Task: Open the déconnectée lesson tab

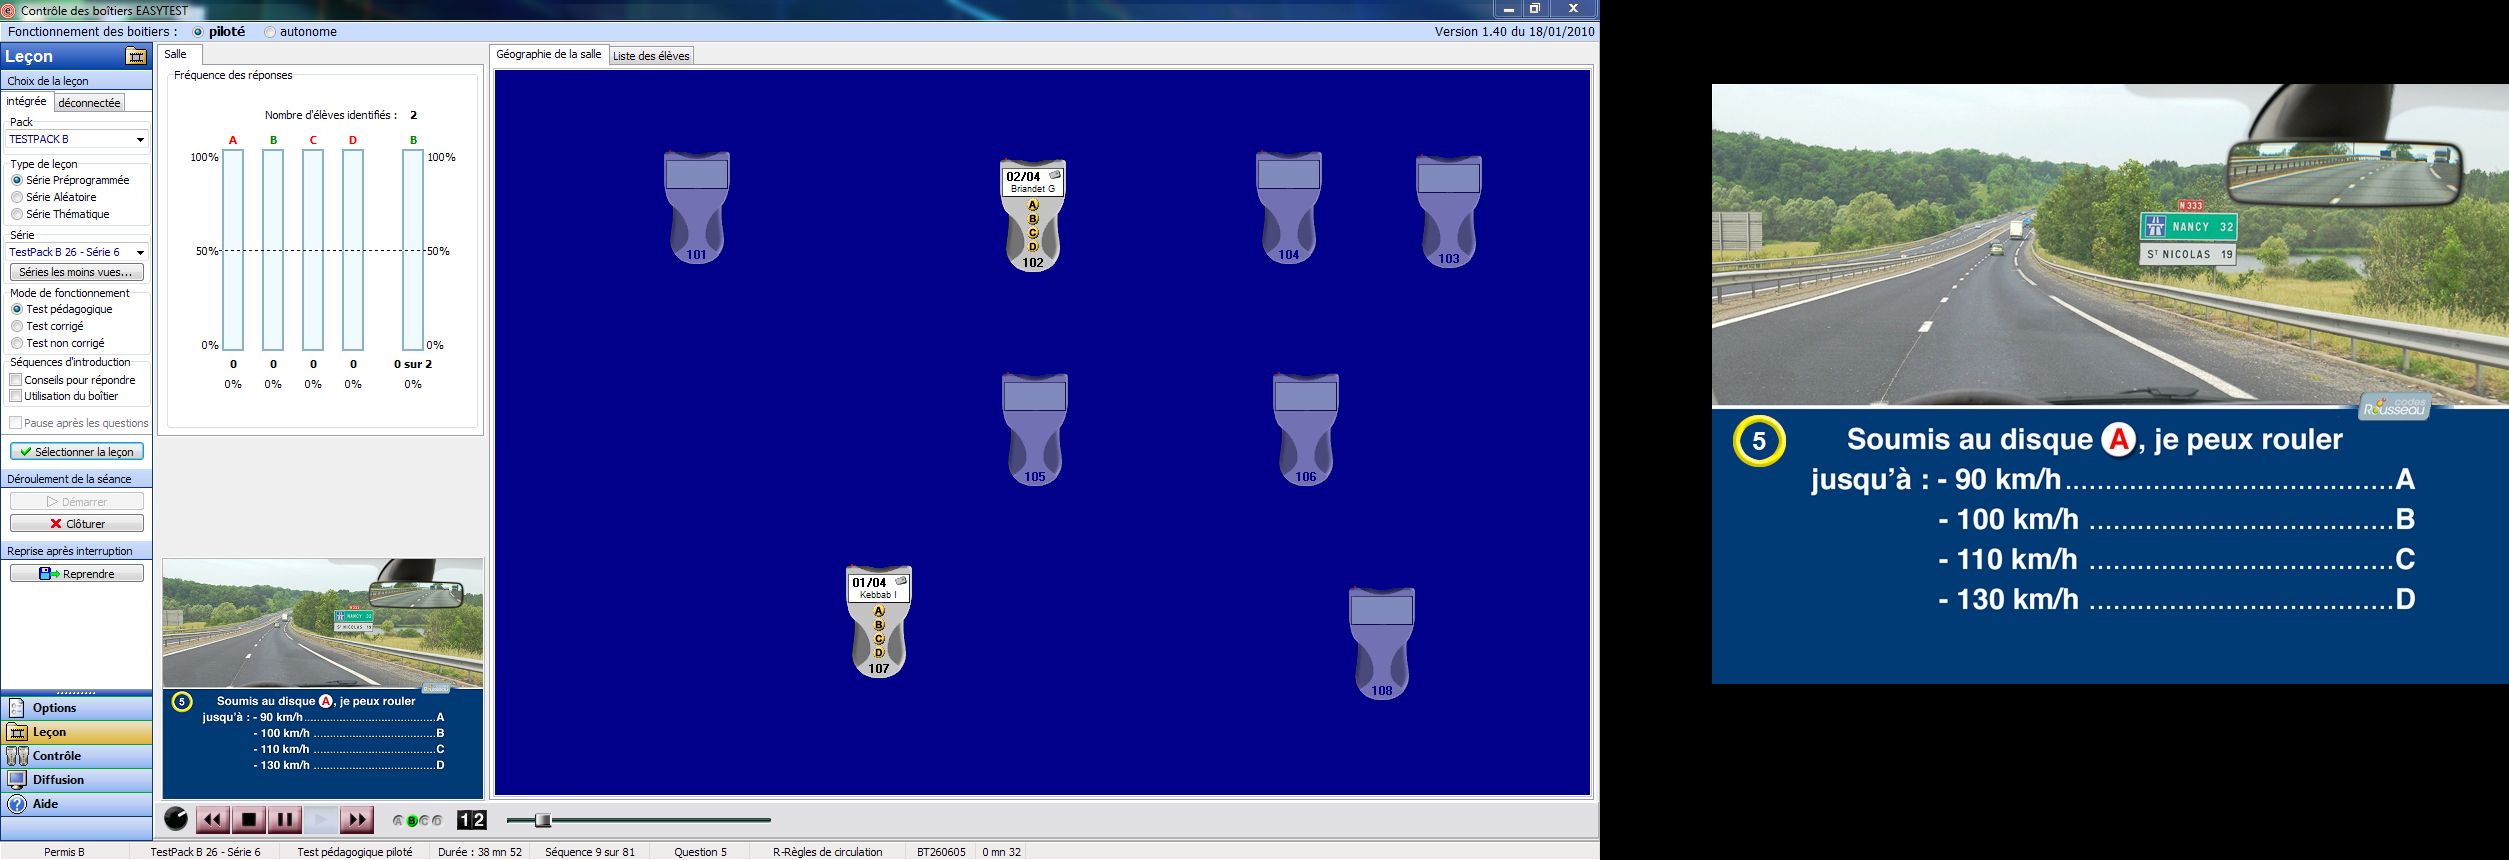Action: tap(89, 103)
